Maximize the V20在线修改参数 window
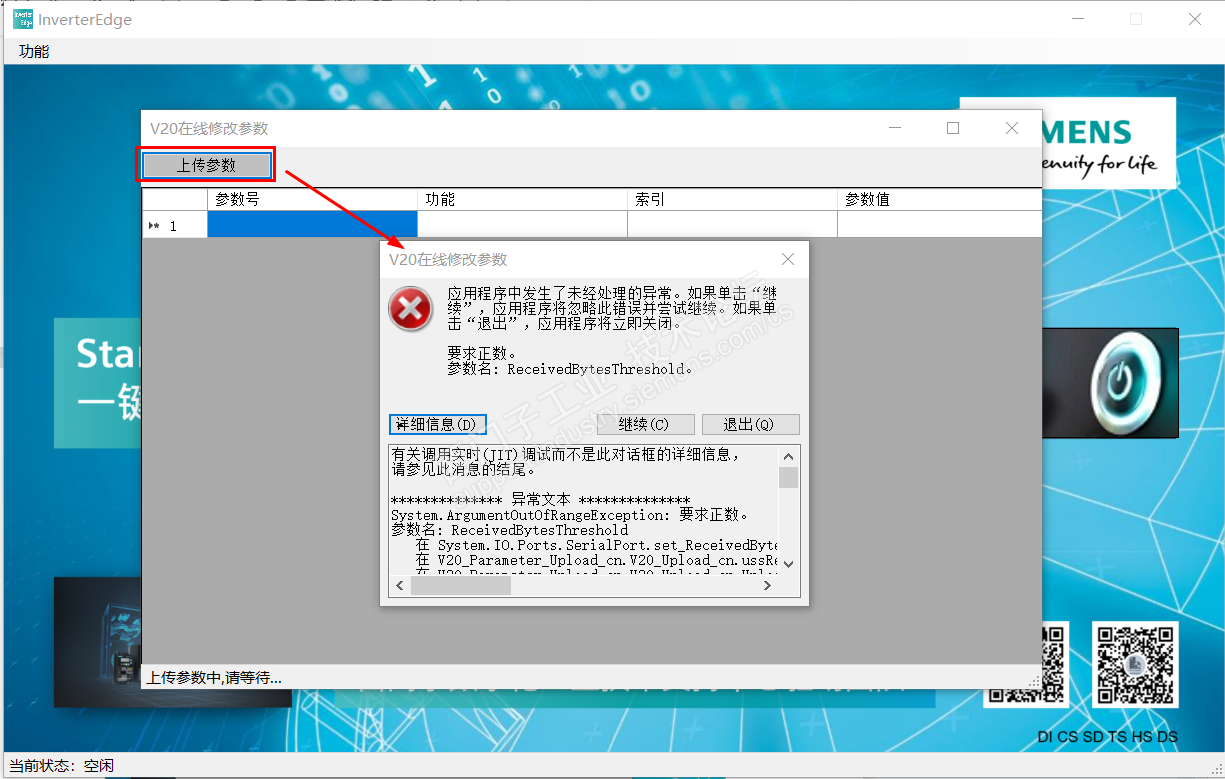 [x=953, y=128]
